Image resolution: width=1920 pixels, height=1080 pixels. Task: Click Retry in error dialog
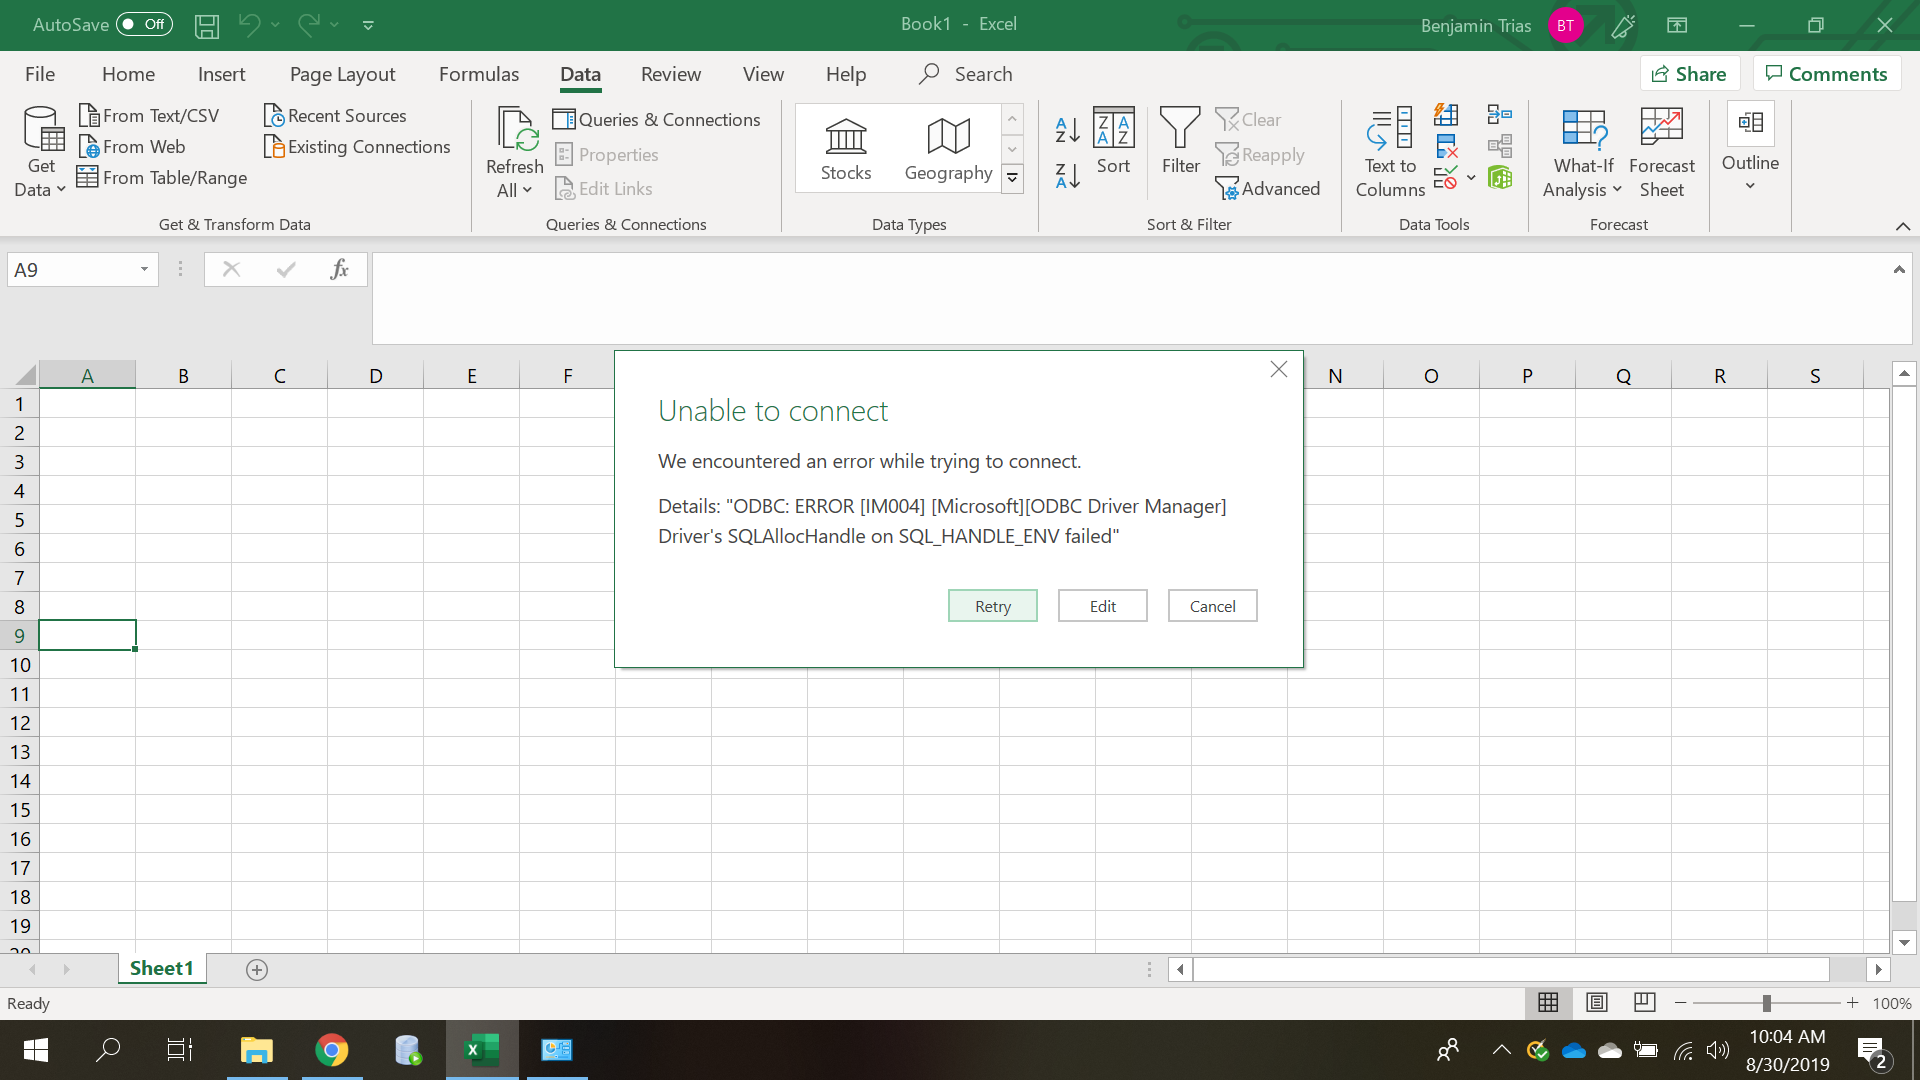coord(993,606)
